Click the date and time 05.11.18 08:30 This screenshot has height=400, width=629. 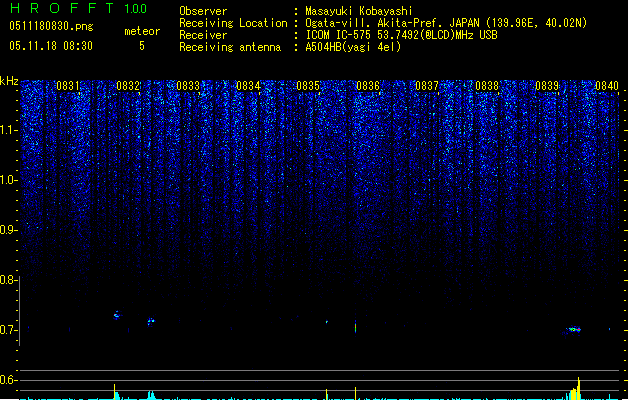(51, 46)
